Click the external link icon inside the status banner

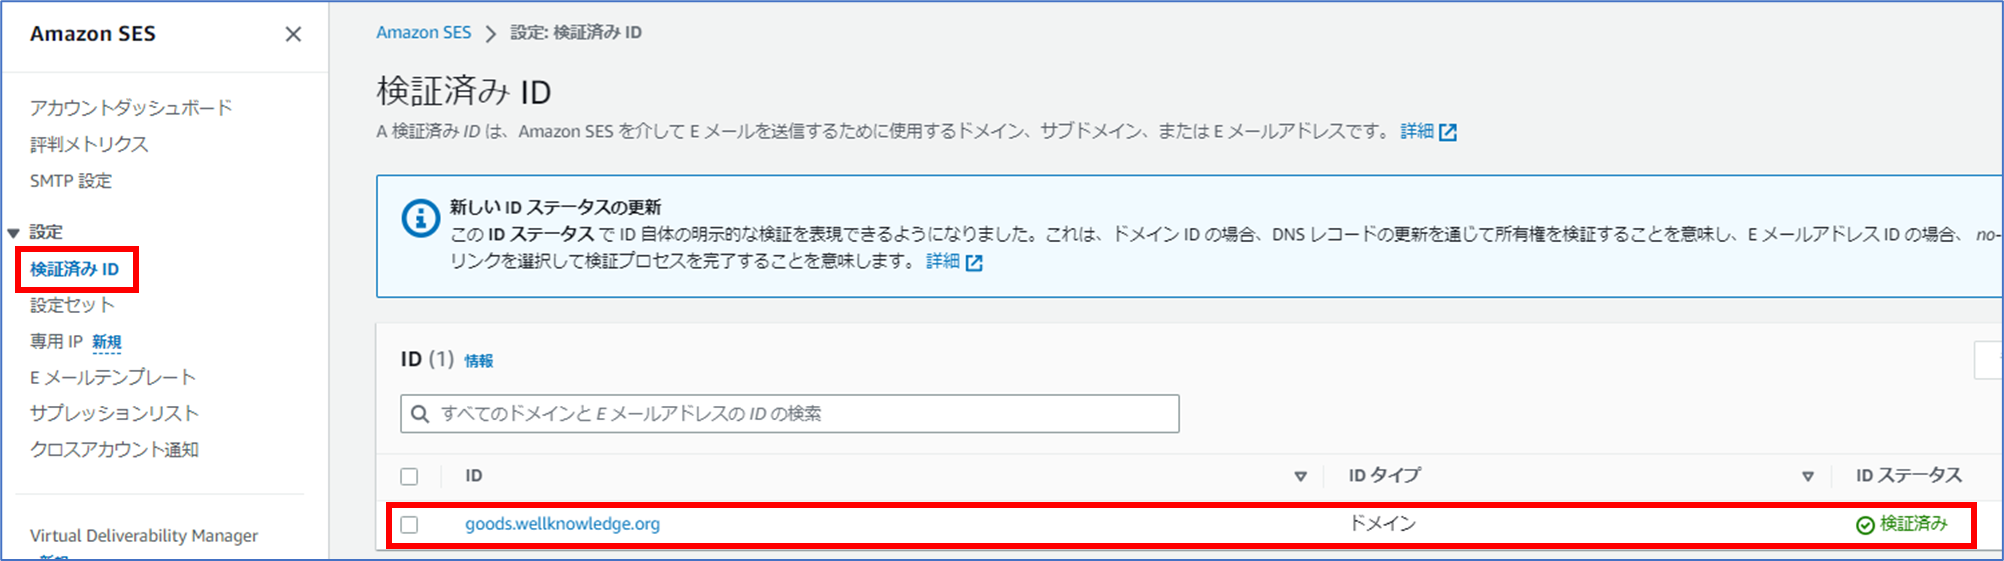pyautogui.click(x=974, y=263)
